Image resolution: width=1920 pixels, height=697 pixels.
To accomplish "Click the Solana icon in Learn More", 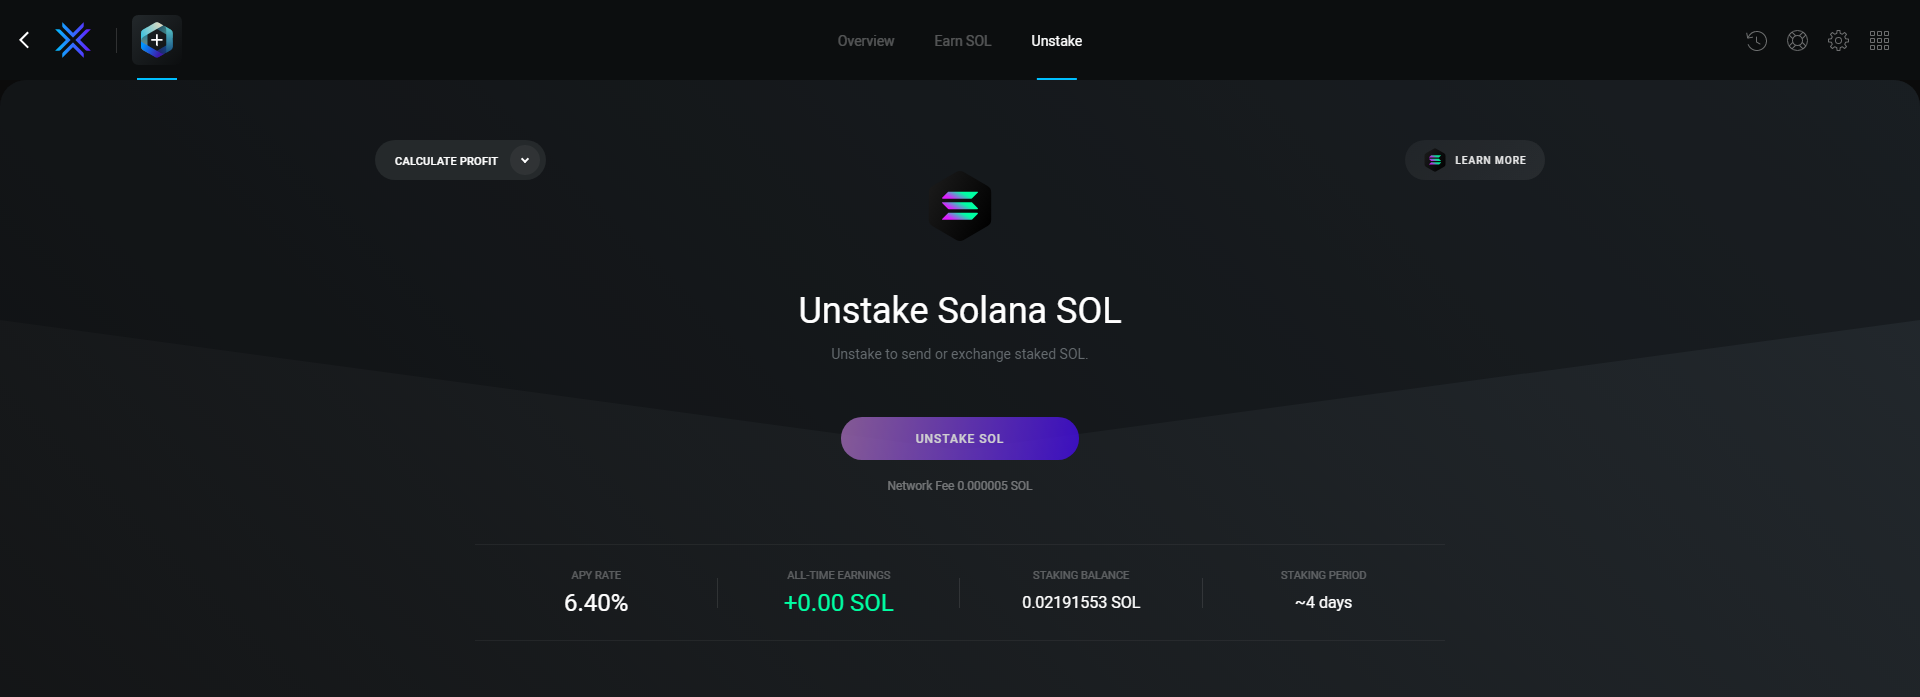I will (x=1435, y=160).
